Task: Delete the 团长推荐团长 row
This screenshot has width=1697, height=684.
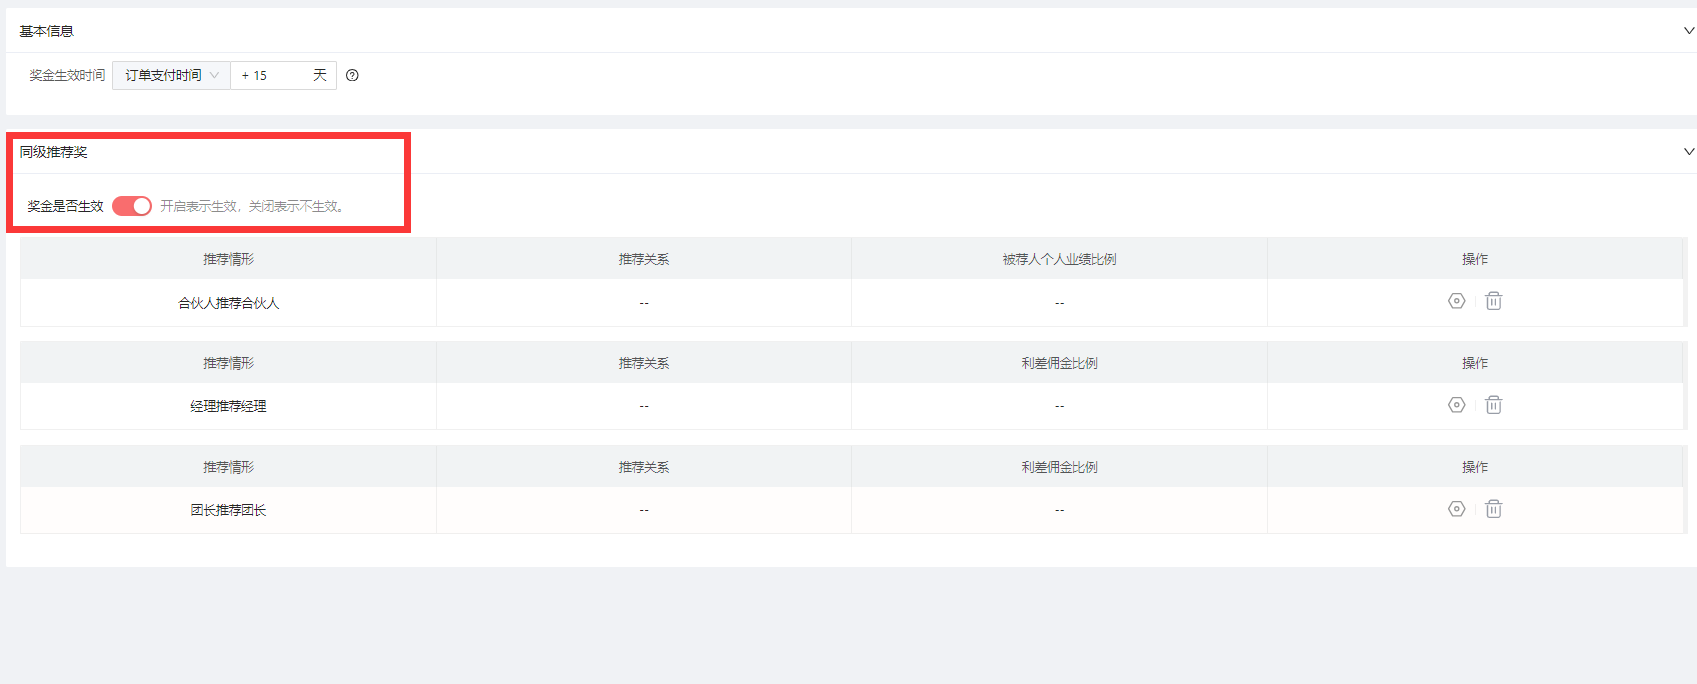Action: point(1493,509)
